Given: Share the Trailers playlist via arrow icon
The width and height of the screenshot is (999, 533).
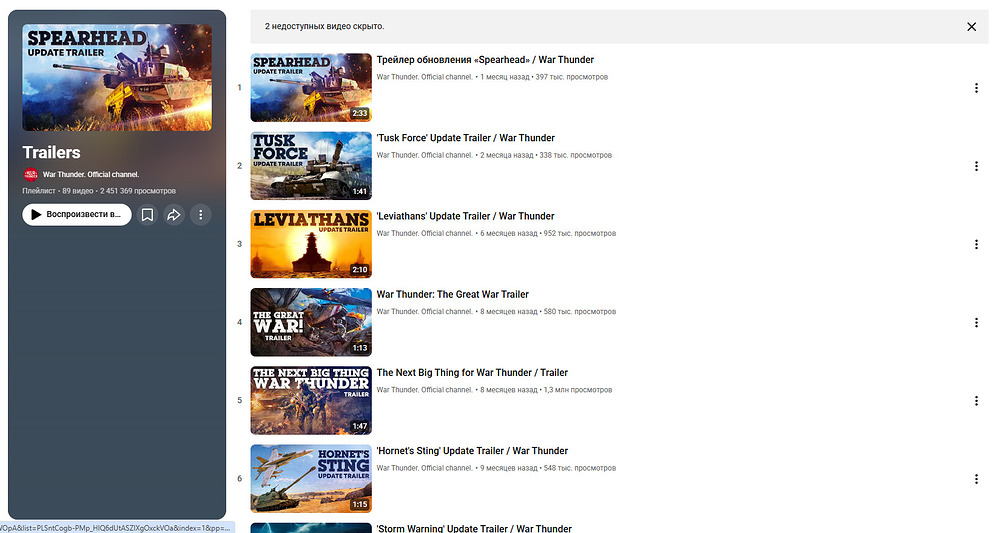Looking at the screenshot, I should click(174, 214).
